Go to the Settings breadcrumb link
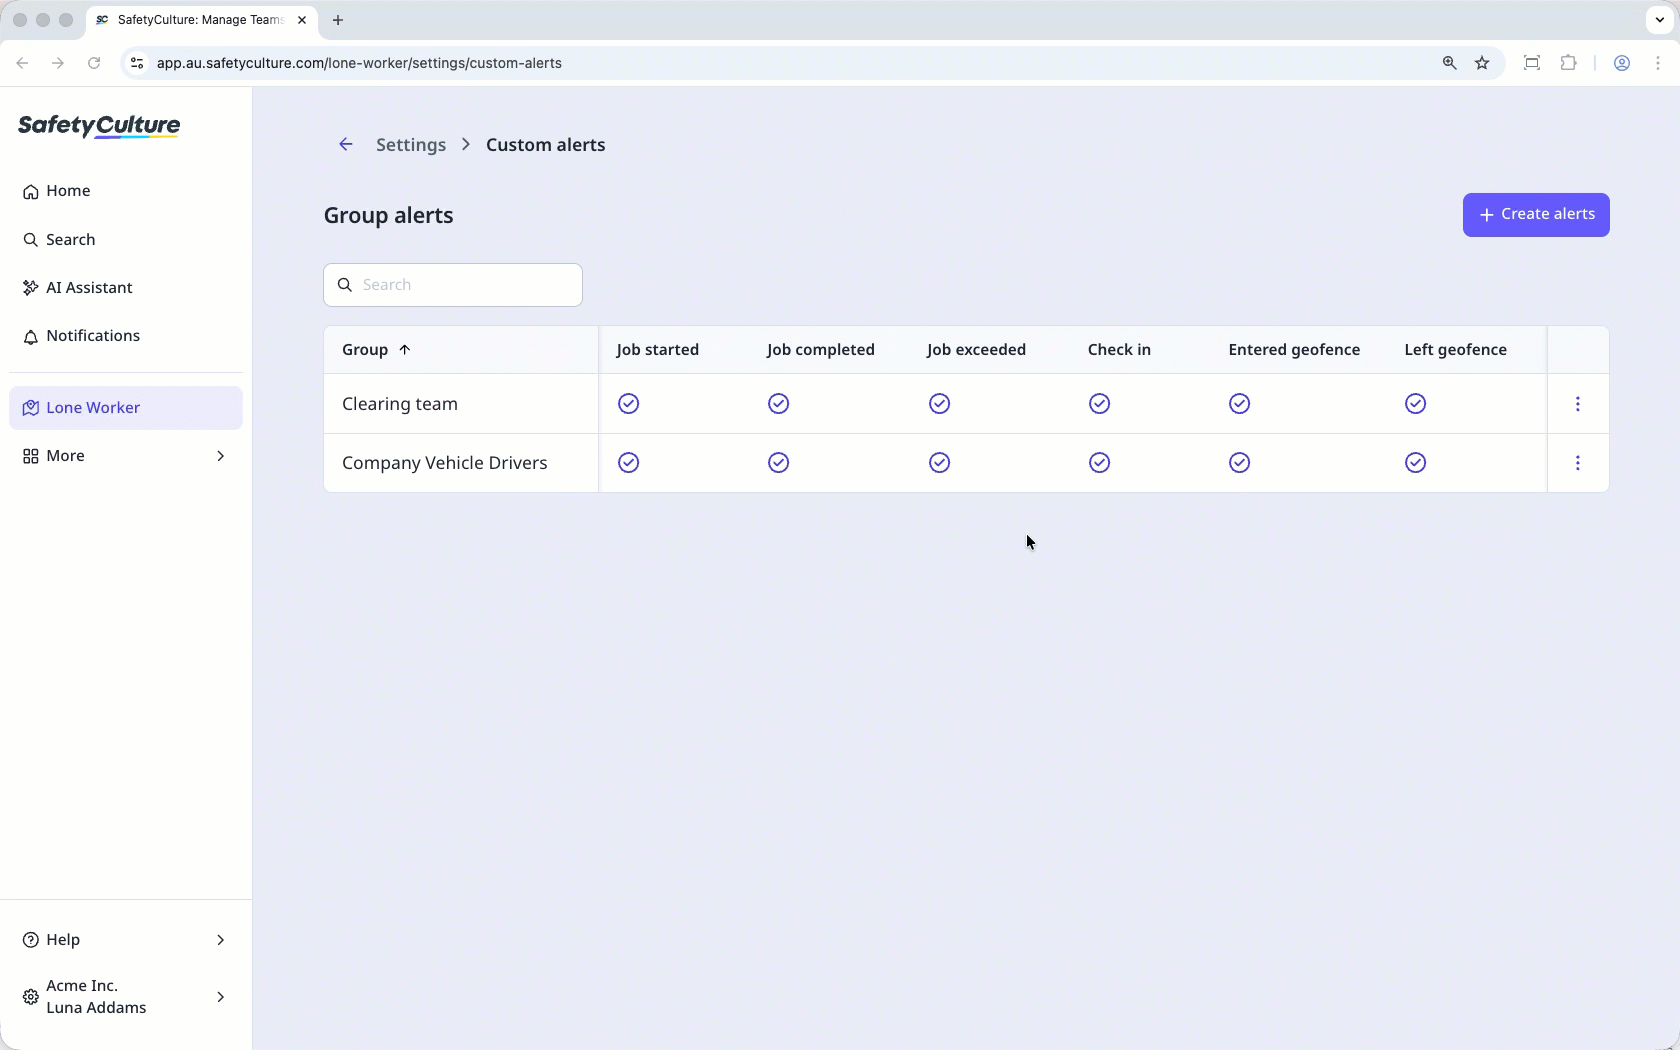 [411, 145]
